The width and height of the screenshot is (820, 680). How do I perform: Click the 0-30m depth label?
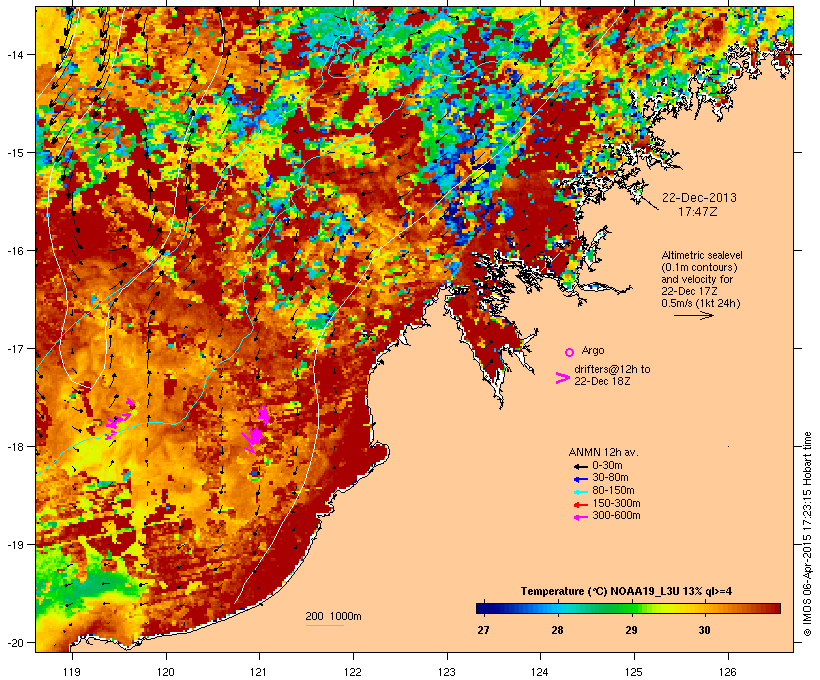607,465
